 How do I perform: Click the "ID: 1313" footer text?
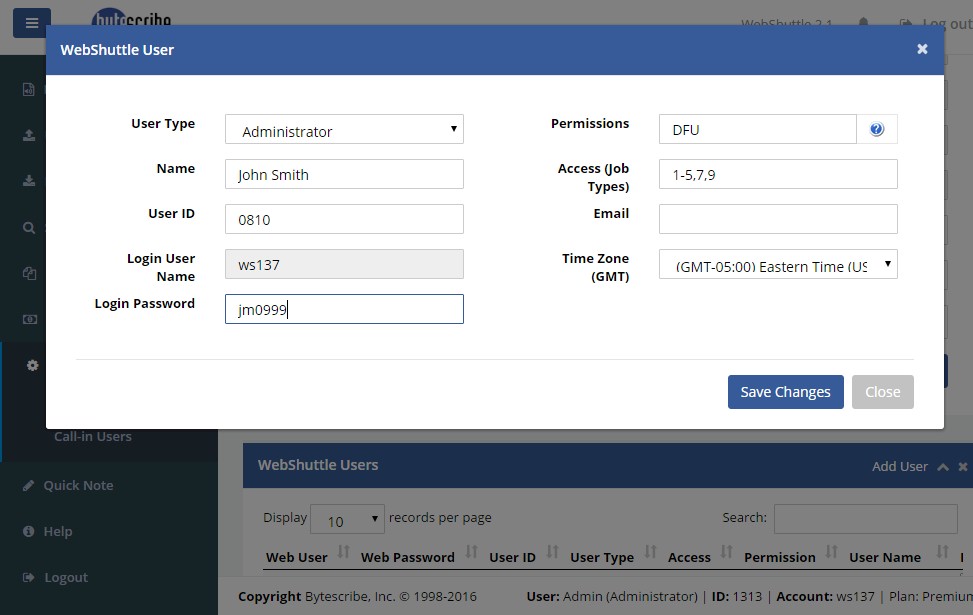pyautogui.click(x=737, y=596)
